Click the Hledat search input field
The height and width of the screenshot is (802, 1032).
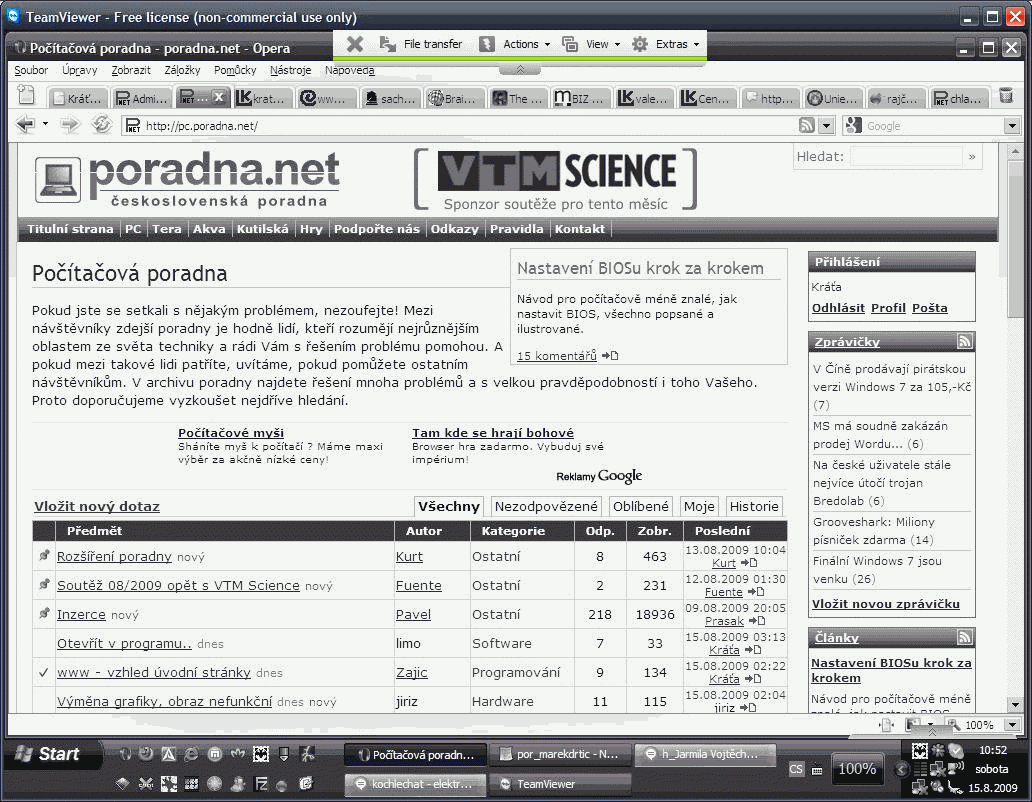pos(906,157)
